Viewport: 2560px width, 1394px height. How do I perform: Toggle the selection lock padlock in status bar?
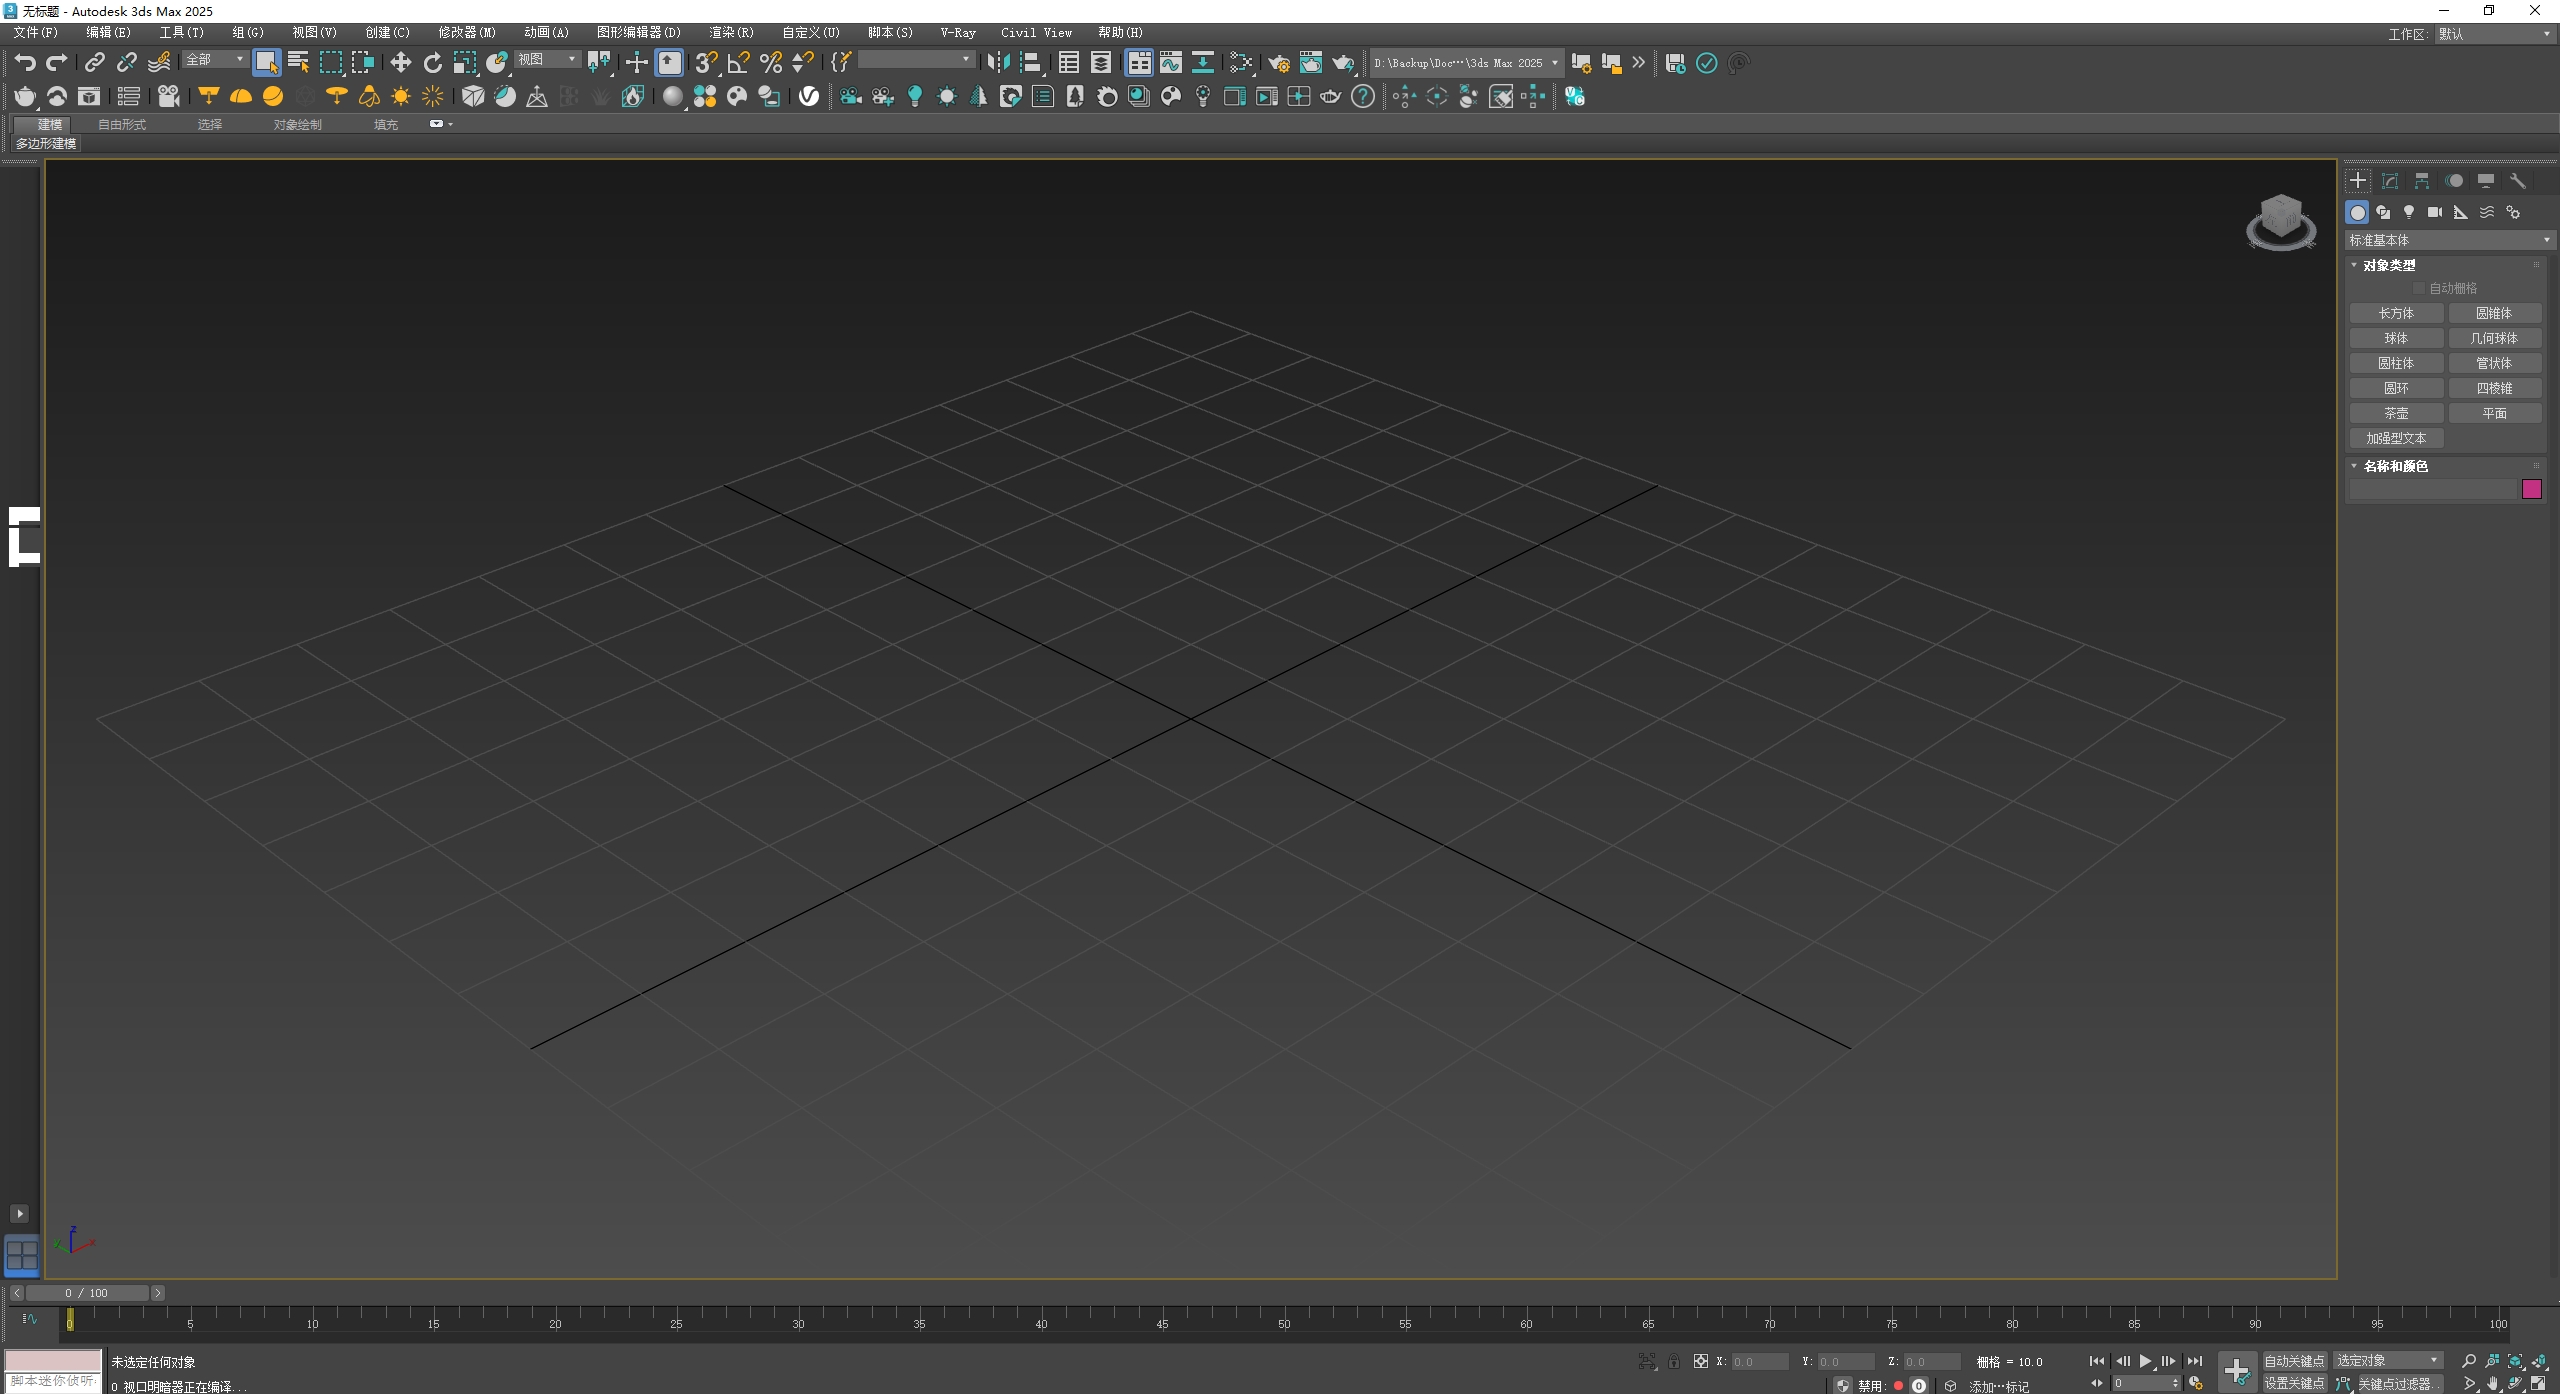pos(1673,1361)
